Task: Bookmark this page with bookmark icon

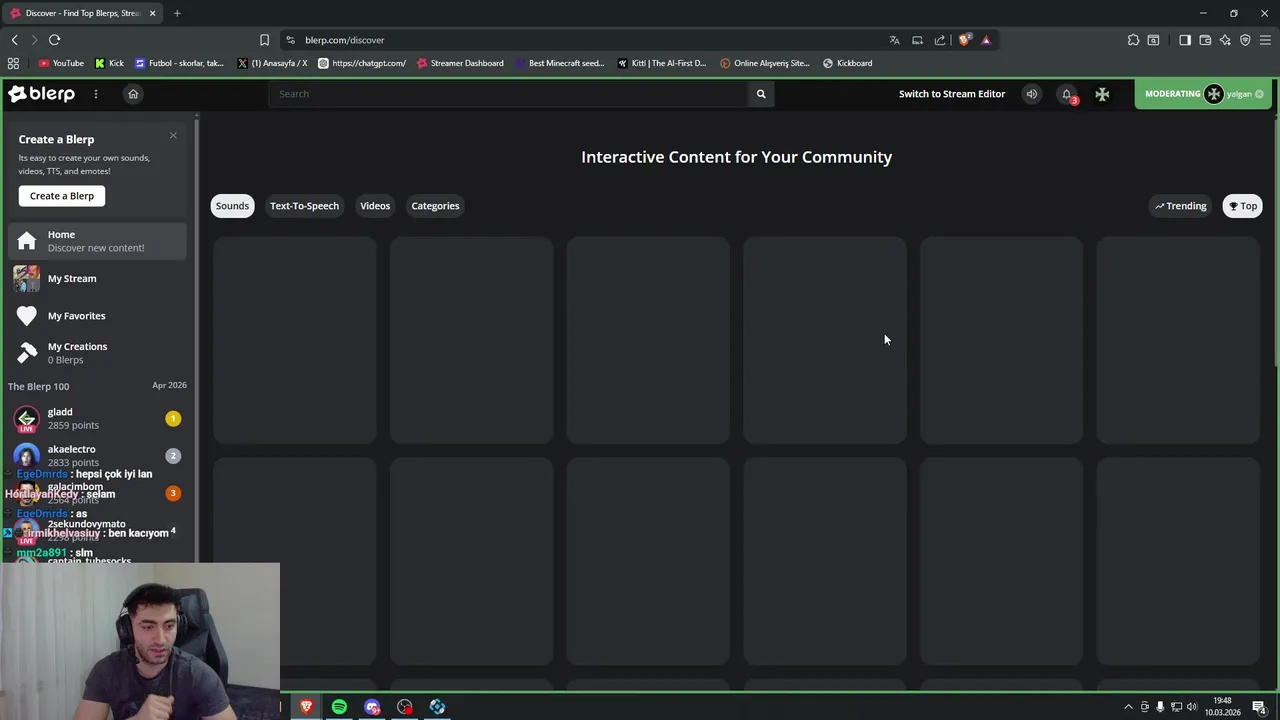Action: coord(264,40)
